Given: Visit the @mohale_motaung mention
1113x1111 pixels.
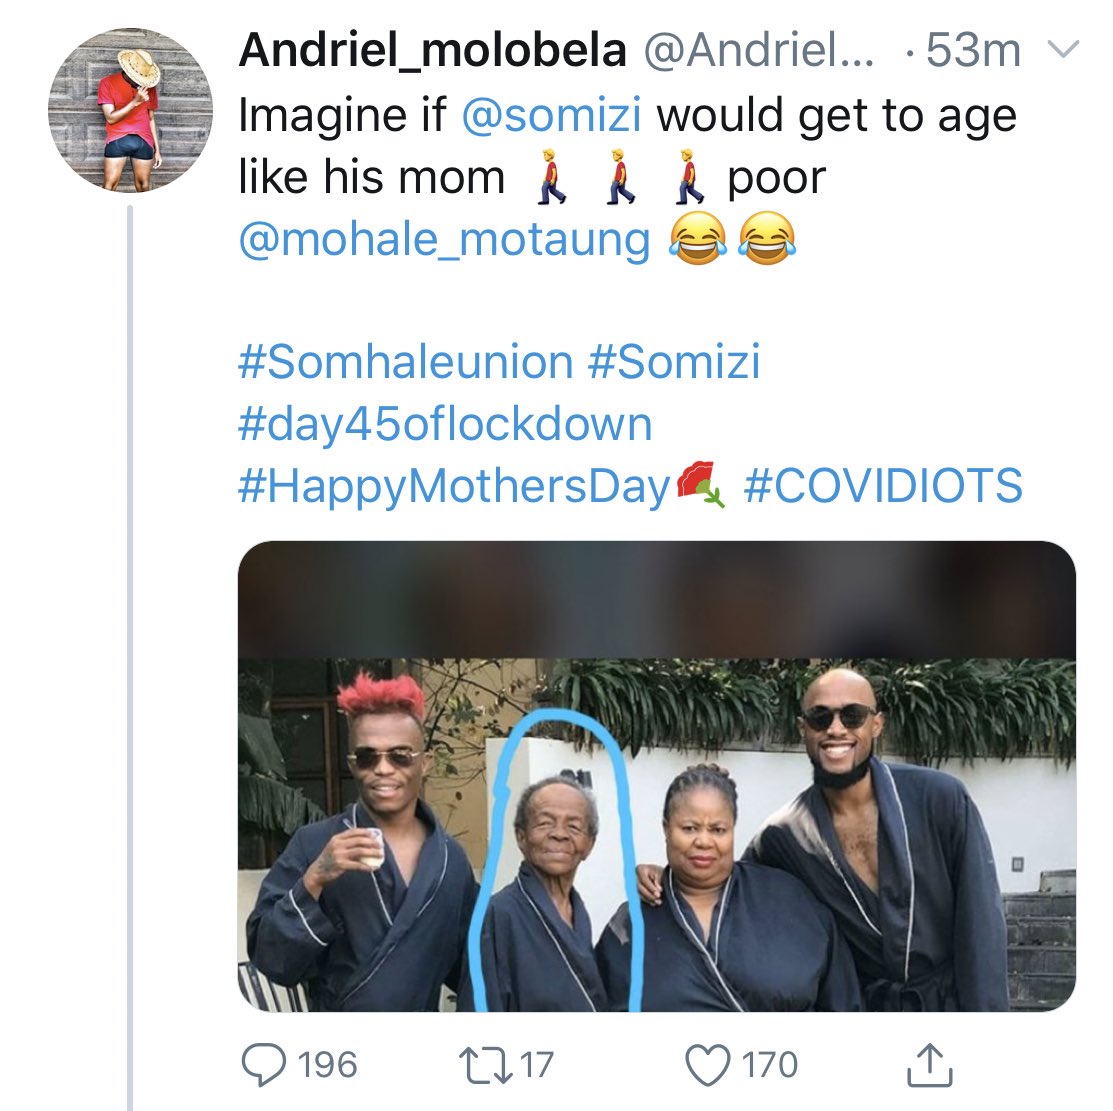Looking at the screenshot, I should 444,240.
